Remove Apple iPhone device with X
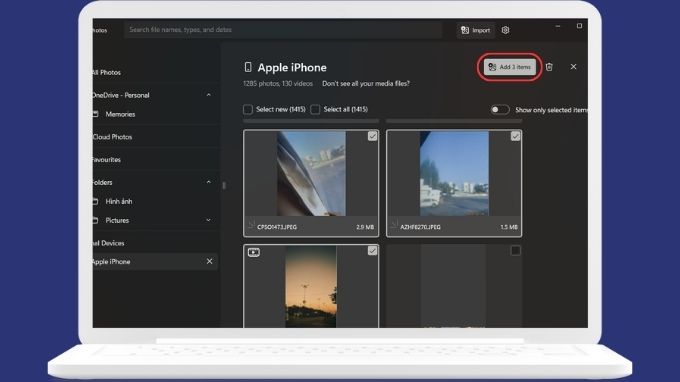Image resolution: width=680 pixels, height=382 pixels. [209, 261]
